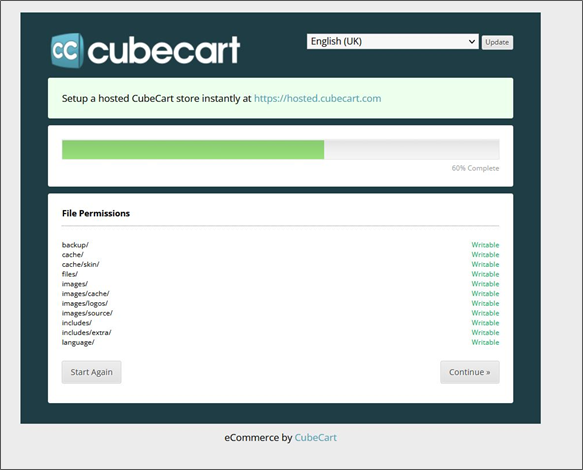Select the includes/extra/ folder entry
This screenshot has height=470, width=583.
[x=86, y=332]
